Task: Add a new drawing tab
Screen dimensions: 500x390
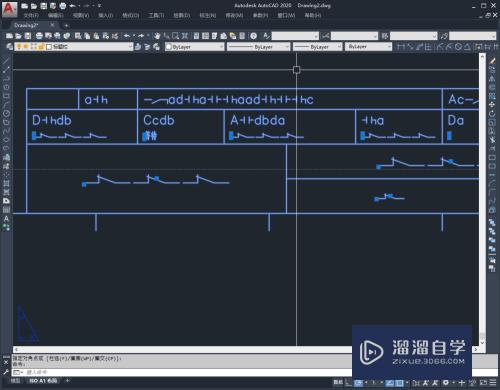Action: [66, 25]
